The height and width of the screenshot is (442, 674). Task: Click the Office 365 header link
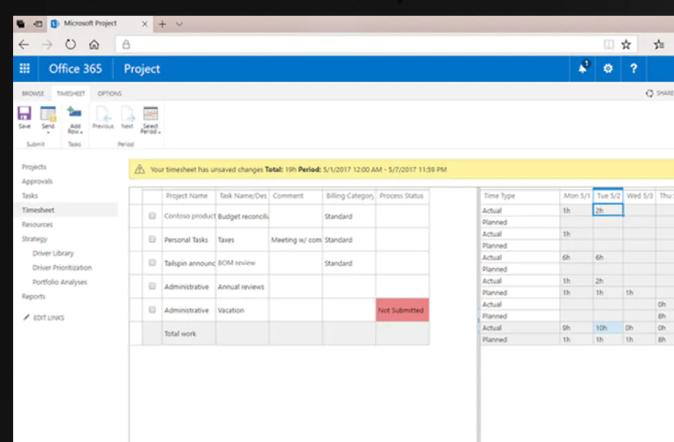point(75,69)
